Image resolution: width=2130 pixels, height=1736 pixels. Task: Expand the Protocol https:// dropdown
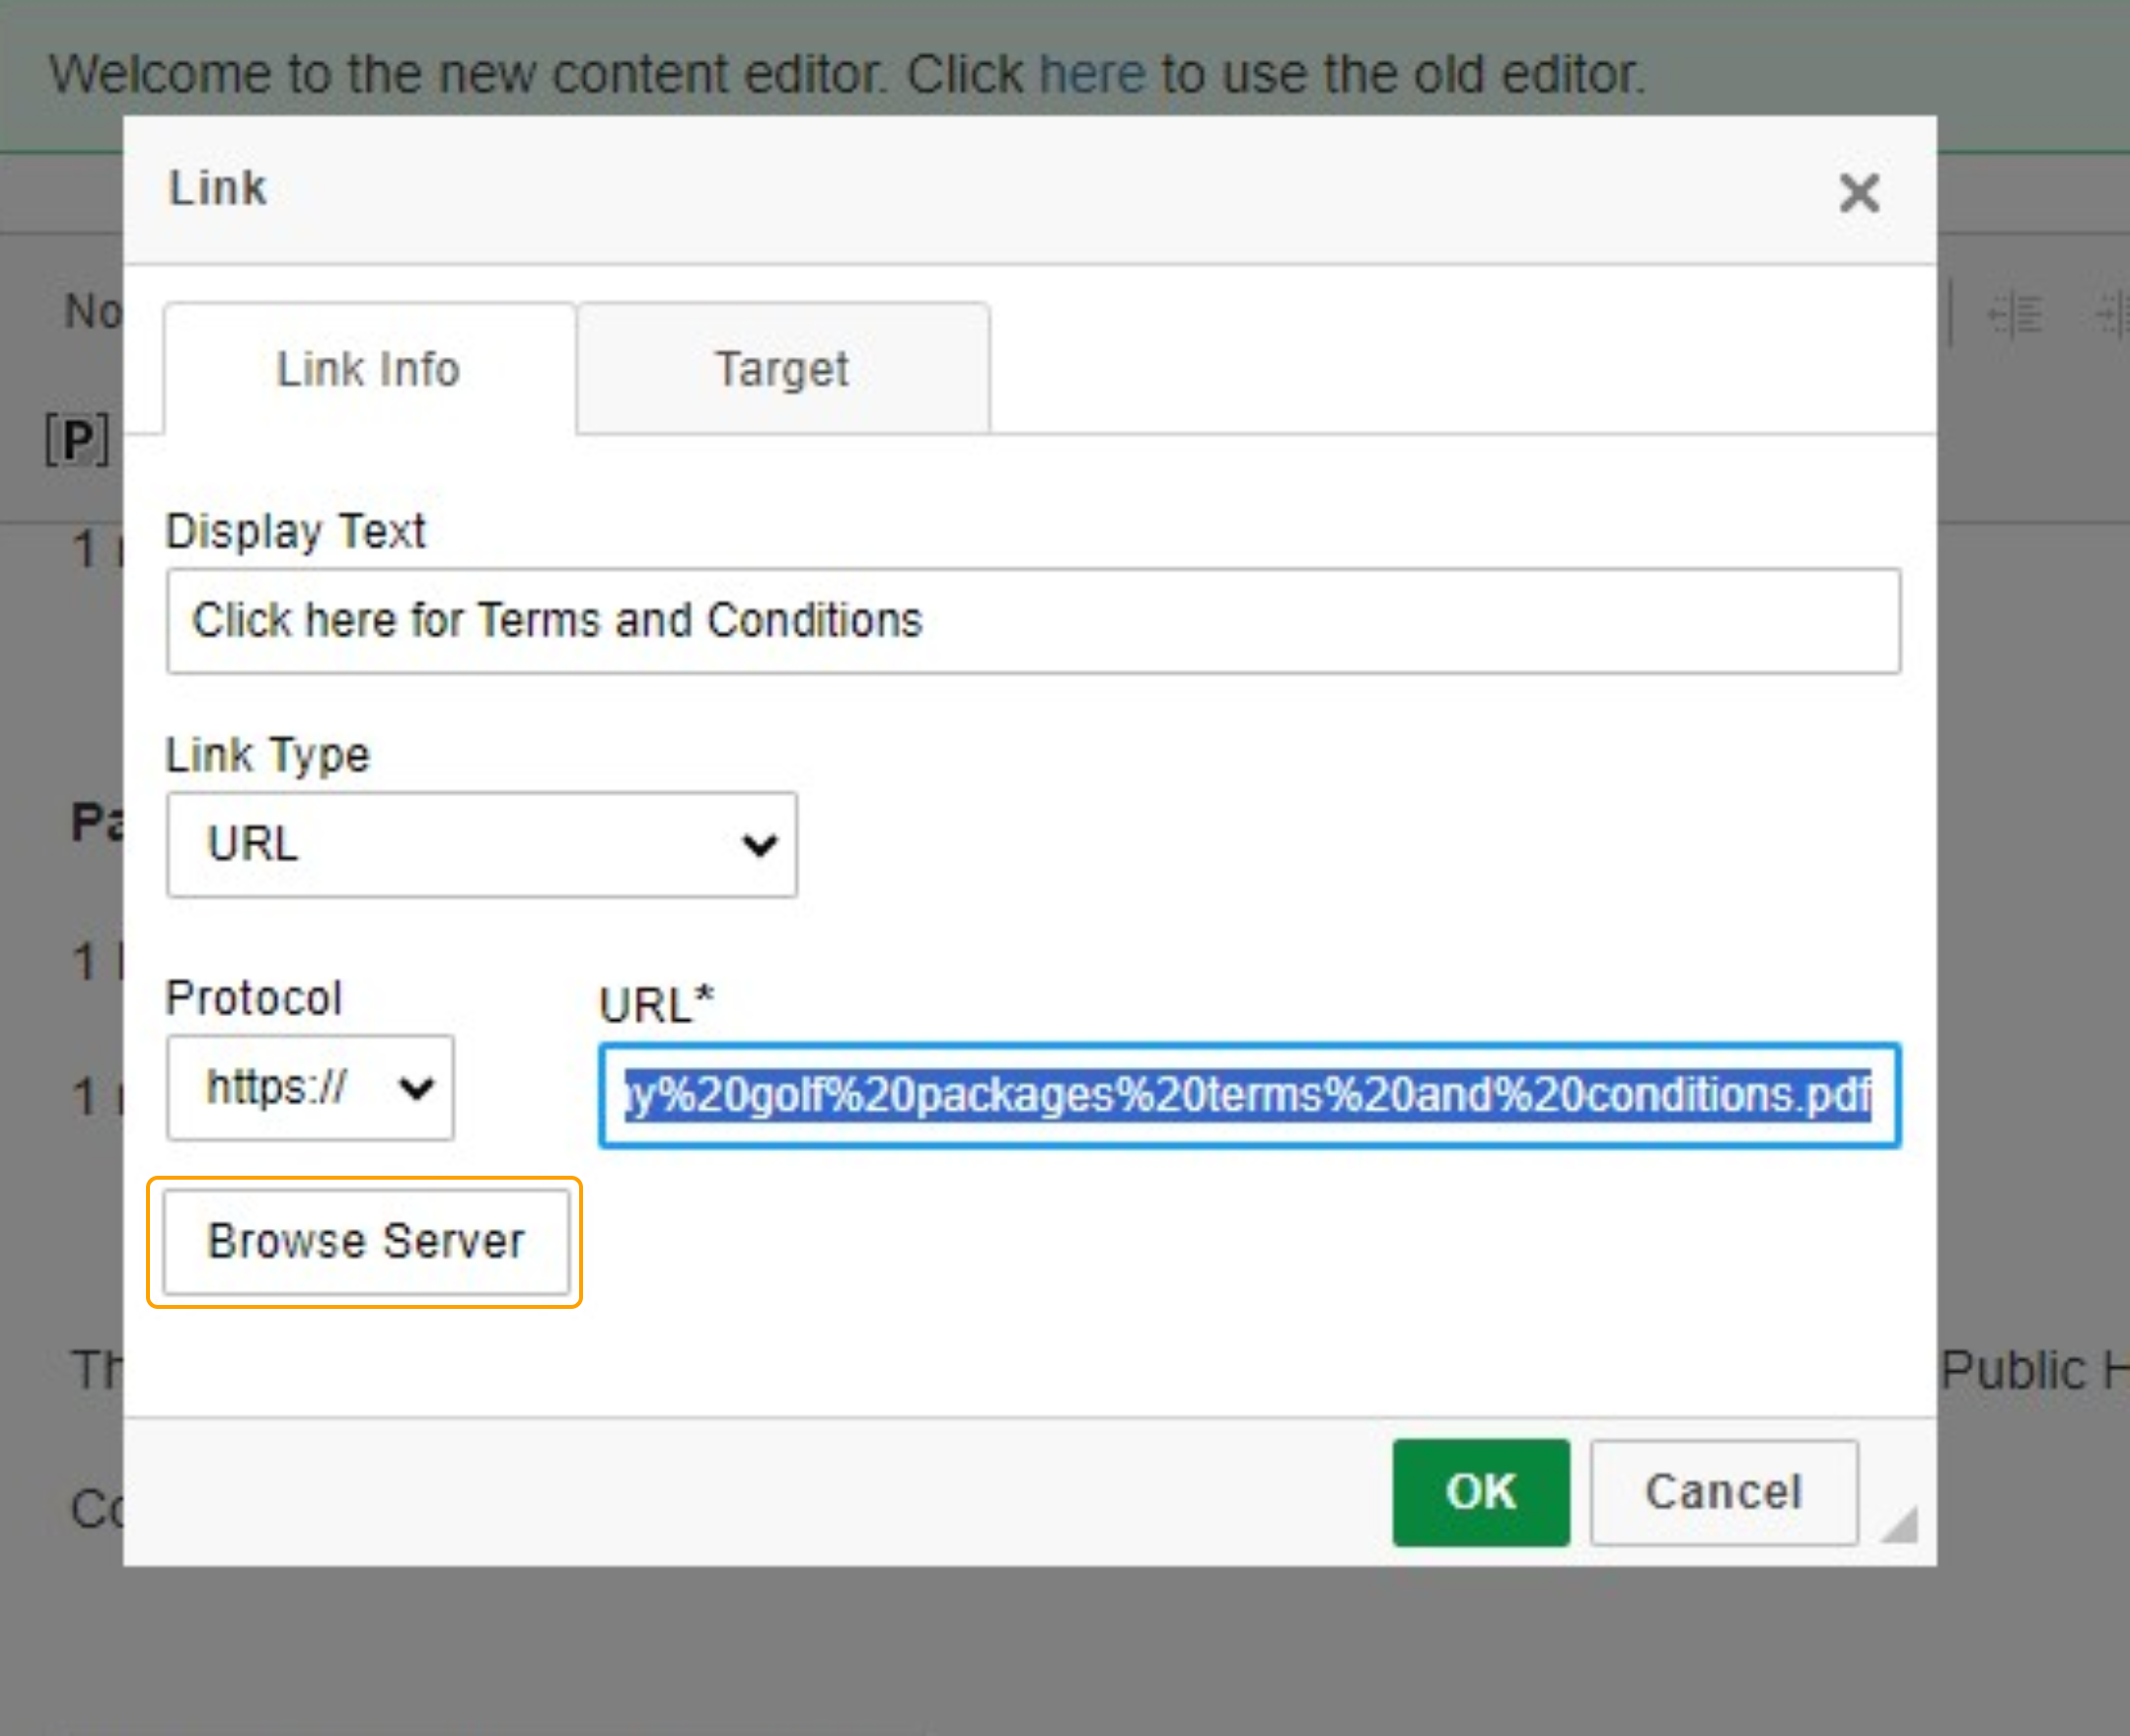pos(309,1087)
